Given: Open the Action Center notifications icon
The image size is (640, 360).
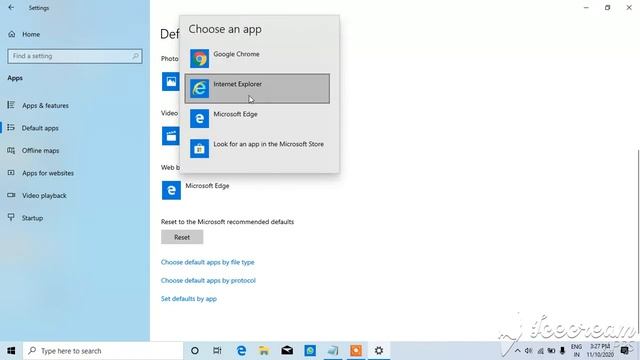Looking at the screenshot, I should point(624,351).
